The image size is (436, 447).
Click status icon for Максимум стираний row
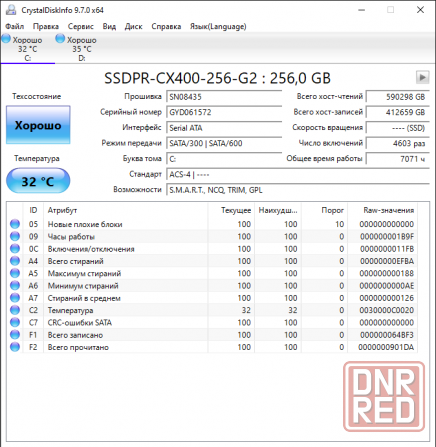pos(15,273)
